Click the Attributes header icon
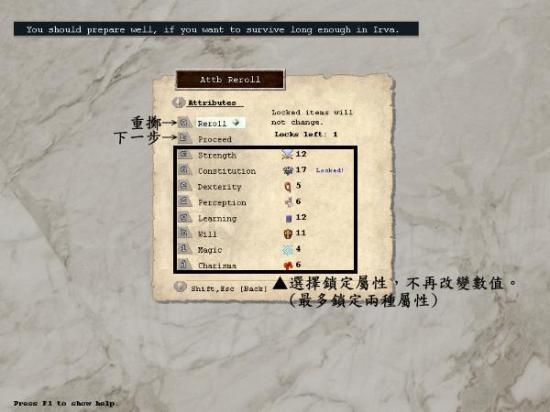The image size is (550, 412). (x=179, y=102)
